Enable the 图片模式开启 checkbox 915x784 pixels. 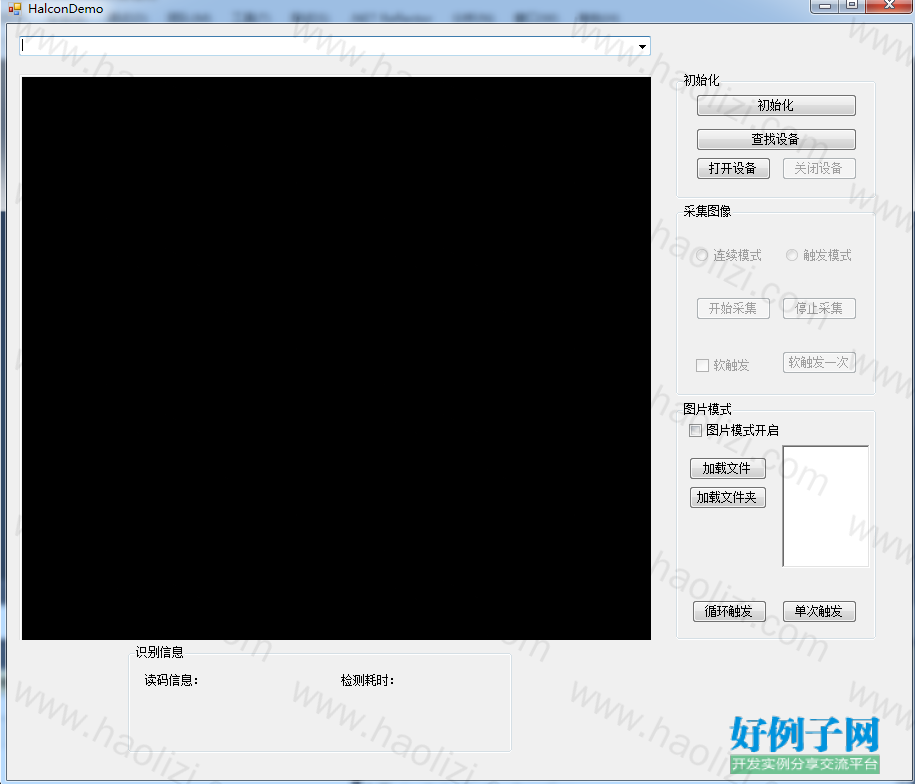[x=696, y=430]
